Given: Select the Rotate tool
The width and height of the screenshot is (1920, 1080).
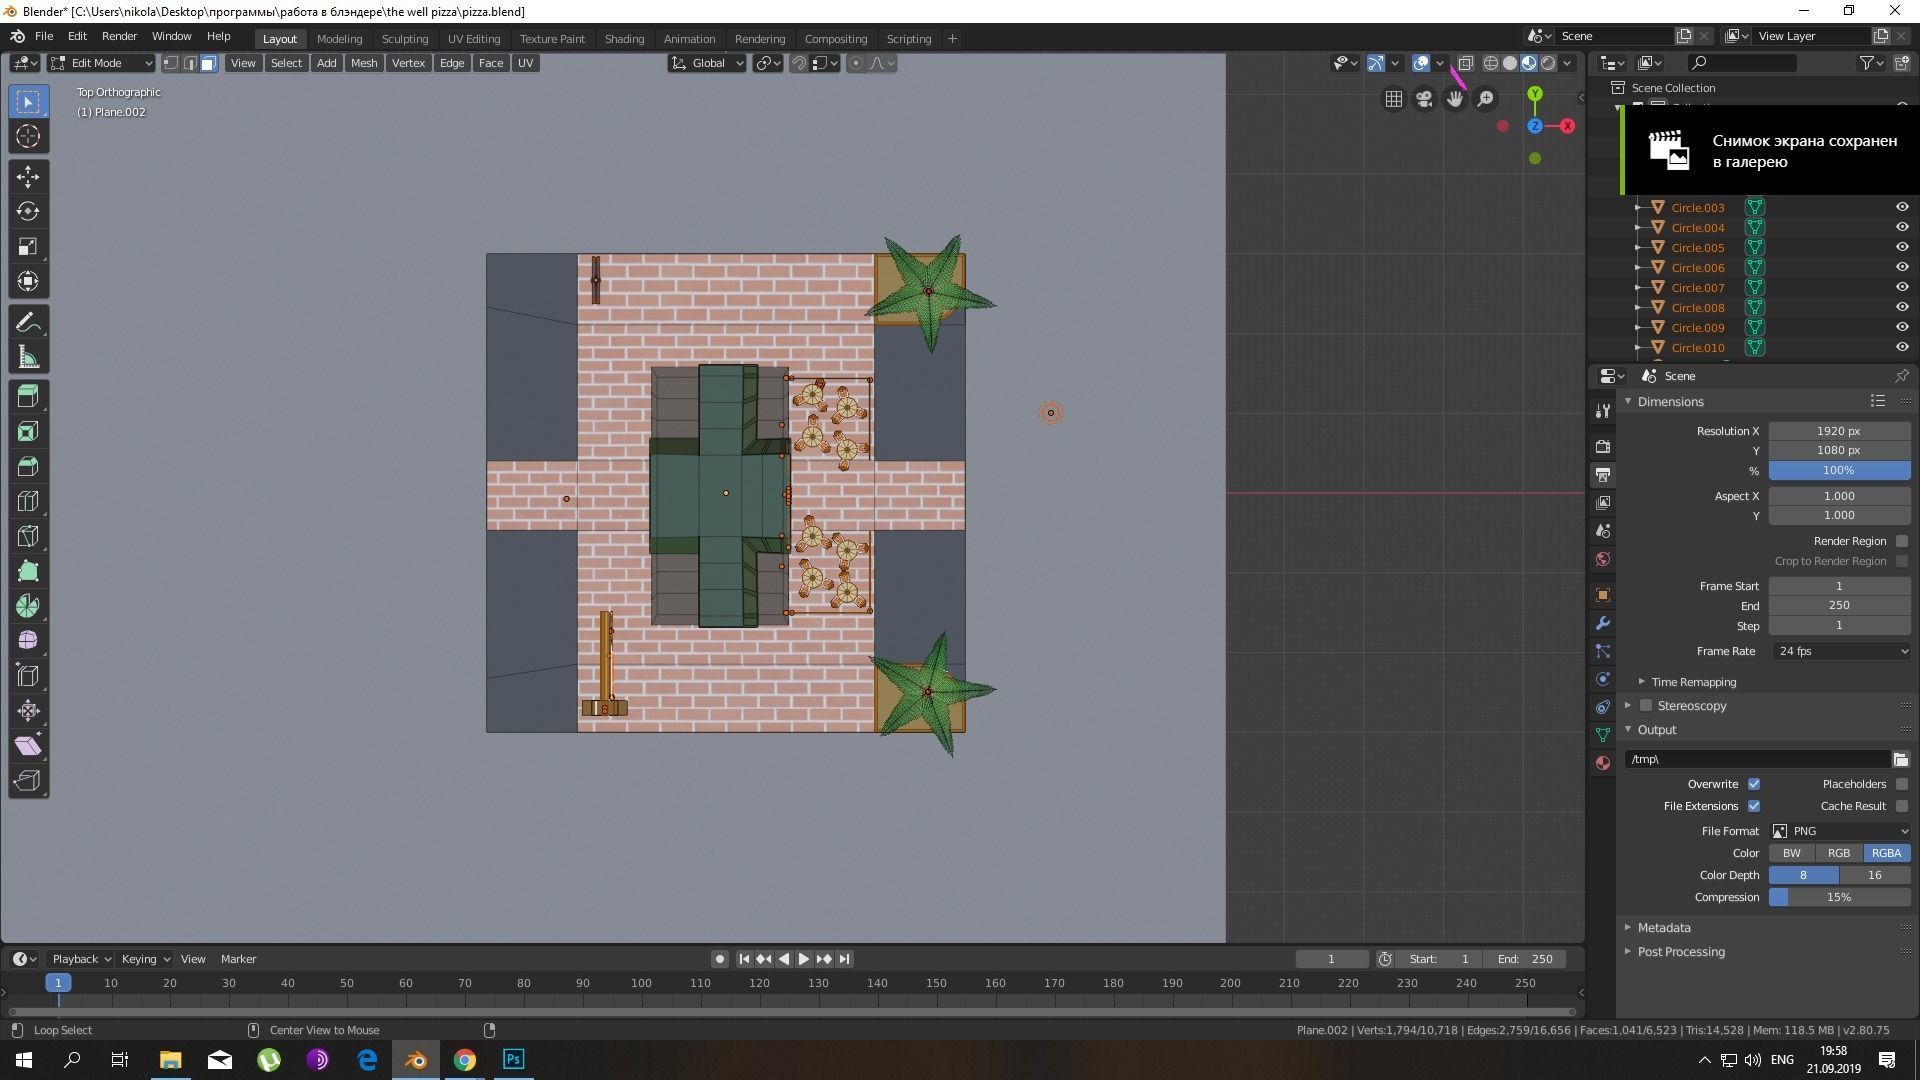Looking at the screenshot, I should point(28,212).
